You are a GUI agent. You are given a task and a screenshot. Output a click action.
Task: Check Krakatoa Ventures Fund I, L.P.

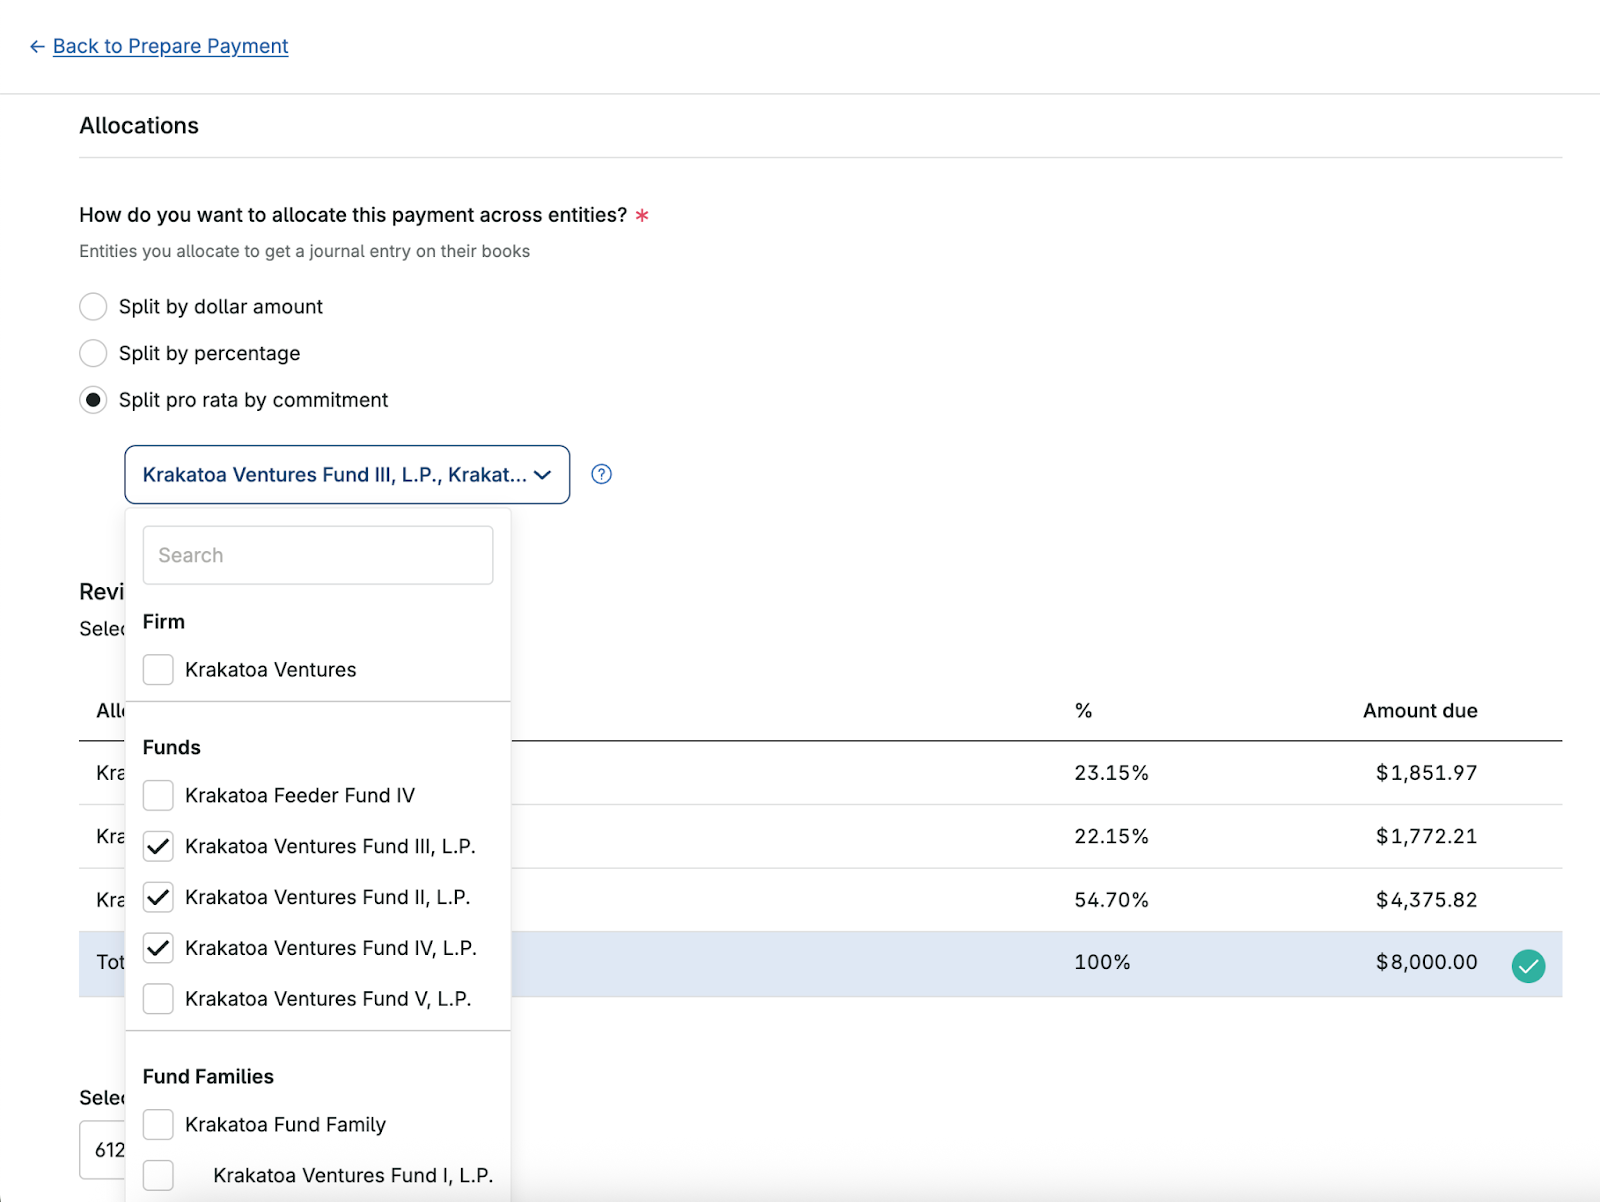(x=158, y=1175)
